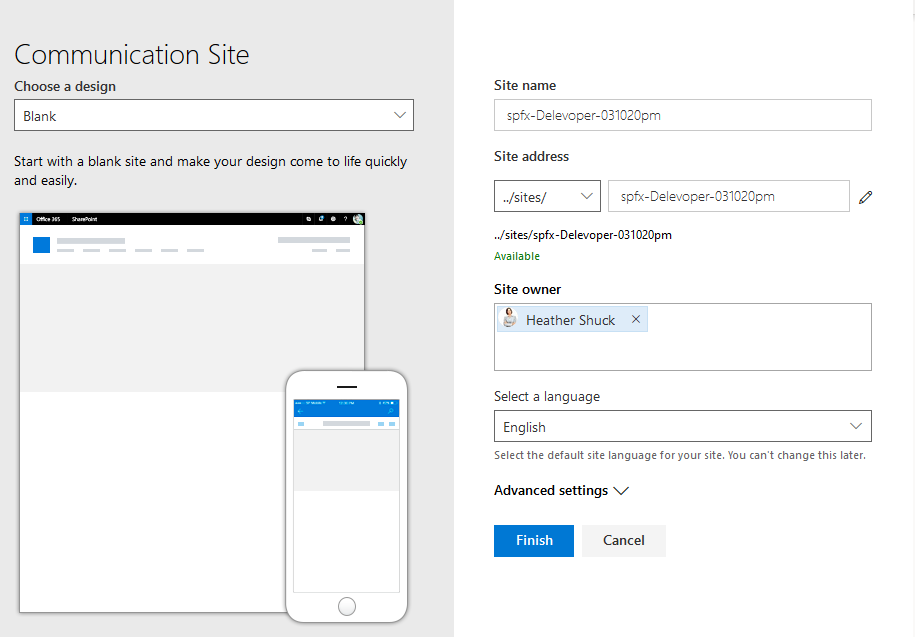Click the app launcher waffle in desktop preview
Image resolution: width=915 pixels, height=637 pixels.
tap(26, 218)
